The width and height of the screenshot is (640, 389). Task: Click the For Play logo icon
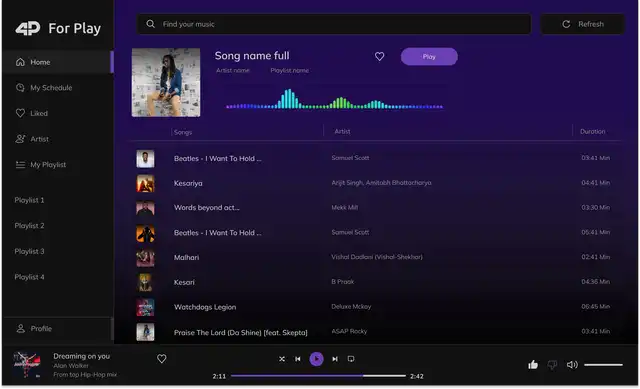[x=28, y=28]
